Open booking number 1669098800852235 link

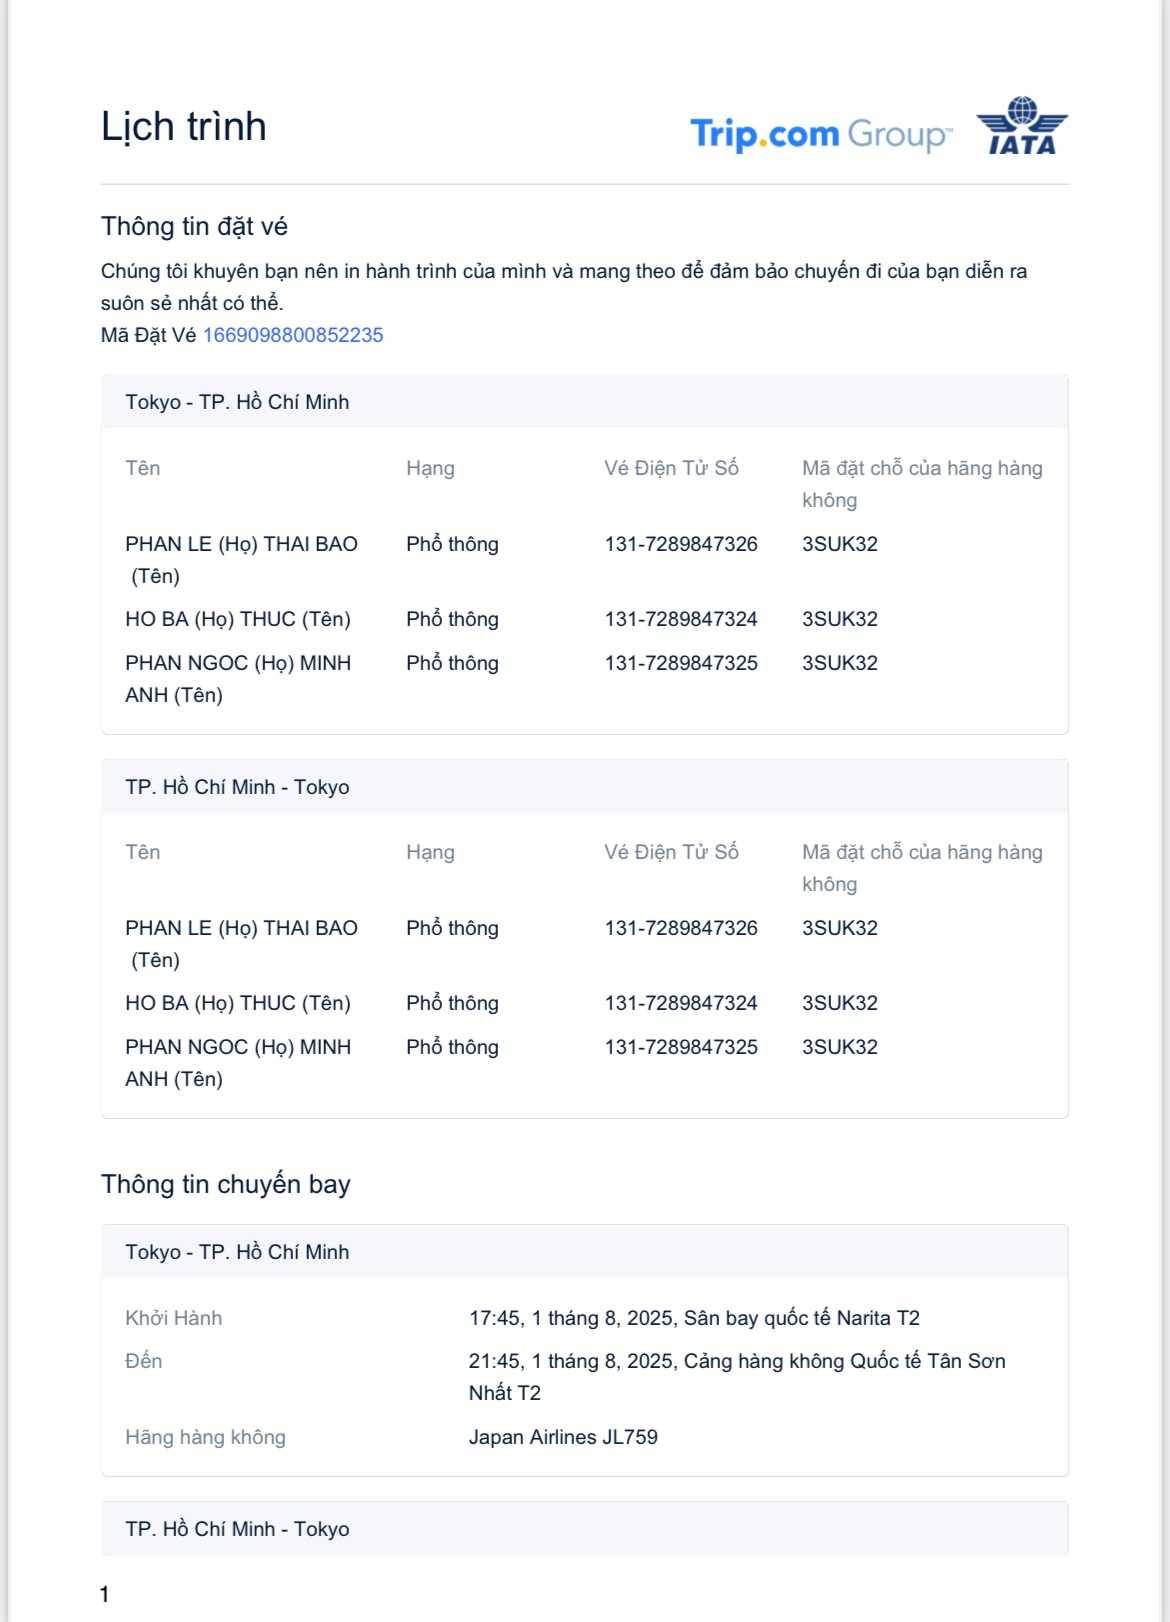(293, 335)
